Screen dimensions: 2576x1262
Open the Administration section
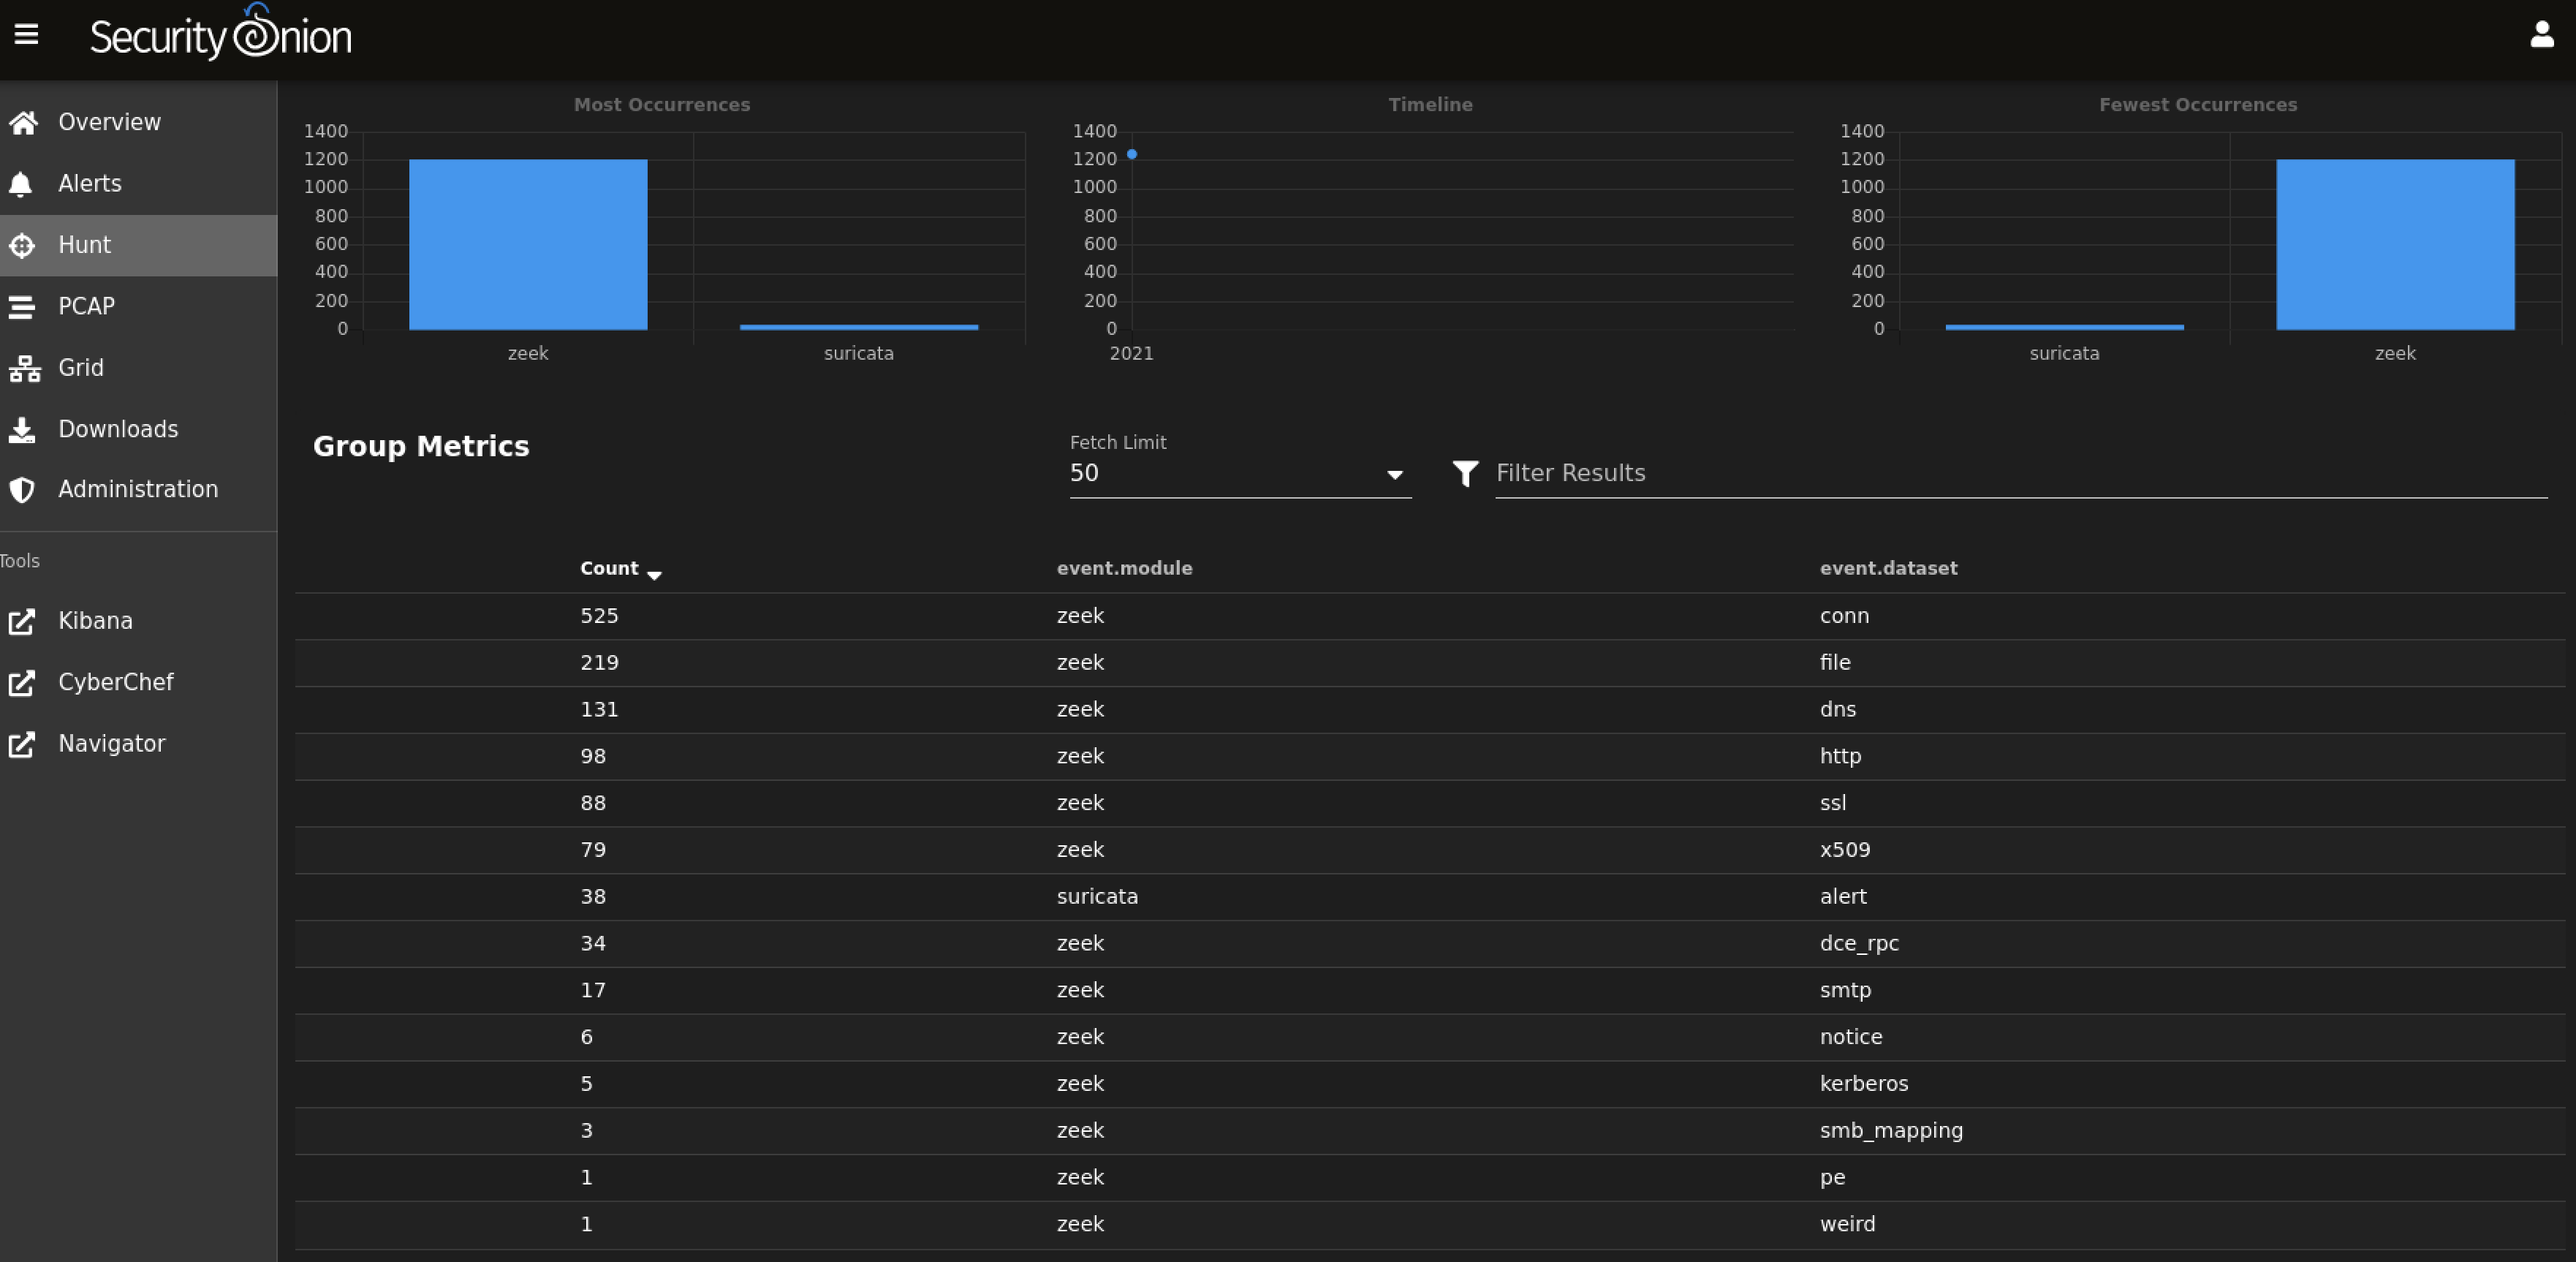(x=138, y=490)
